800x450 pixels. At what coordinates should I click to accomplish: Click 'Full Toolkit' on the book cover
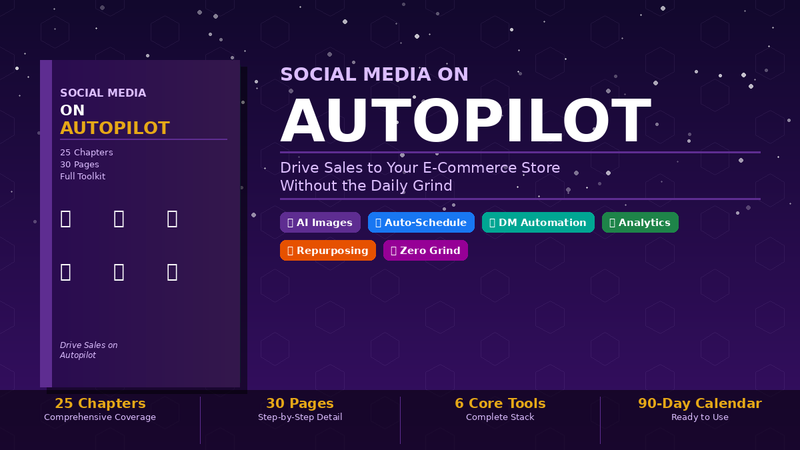[x=83, y=176]
